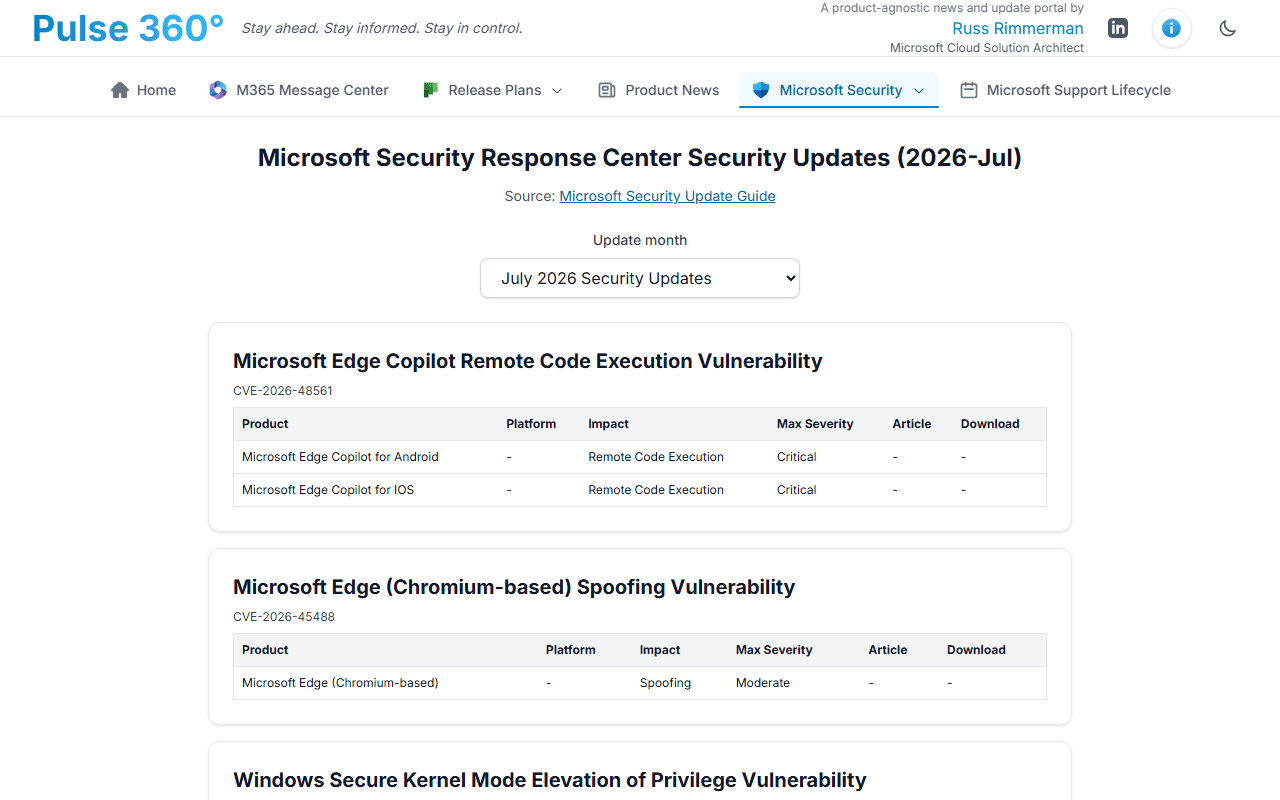The image size is (1280, 800).
Task: Click the Stay ahead tagline text
Action: pyautogui.click(x=382, y=28)
